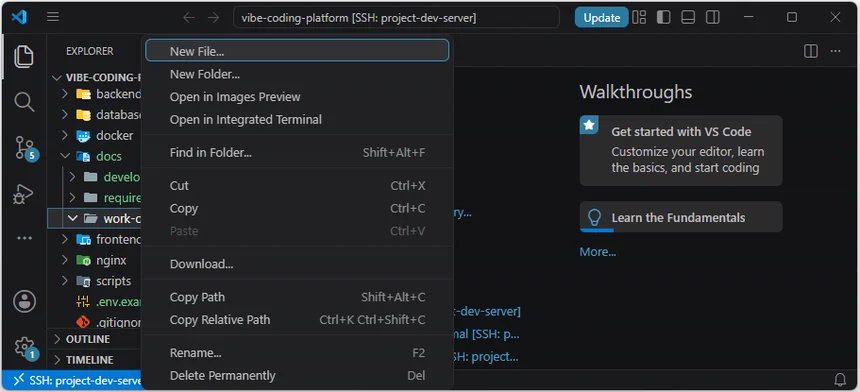The height and width of the screenshot is (392, 860).
Task: Click lightbulb icon on Learn the Fundamentals
Action: tap(594, 218)
